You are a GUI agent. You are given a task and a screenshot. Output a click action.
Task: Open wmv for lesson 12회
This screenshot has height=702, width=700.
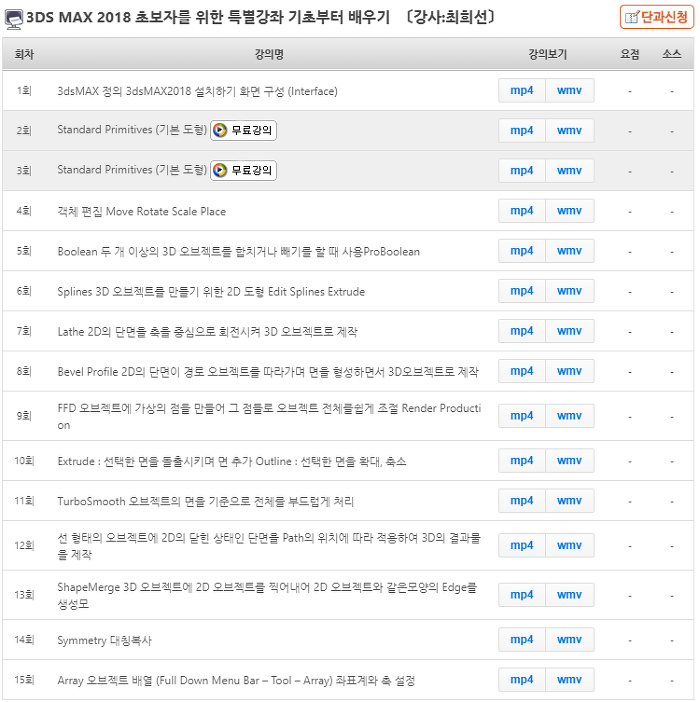click(x=570, y=545)
